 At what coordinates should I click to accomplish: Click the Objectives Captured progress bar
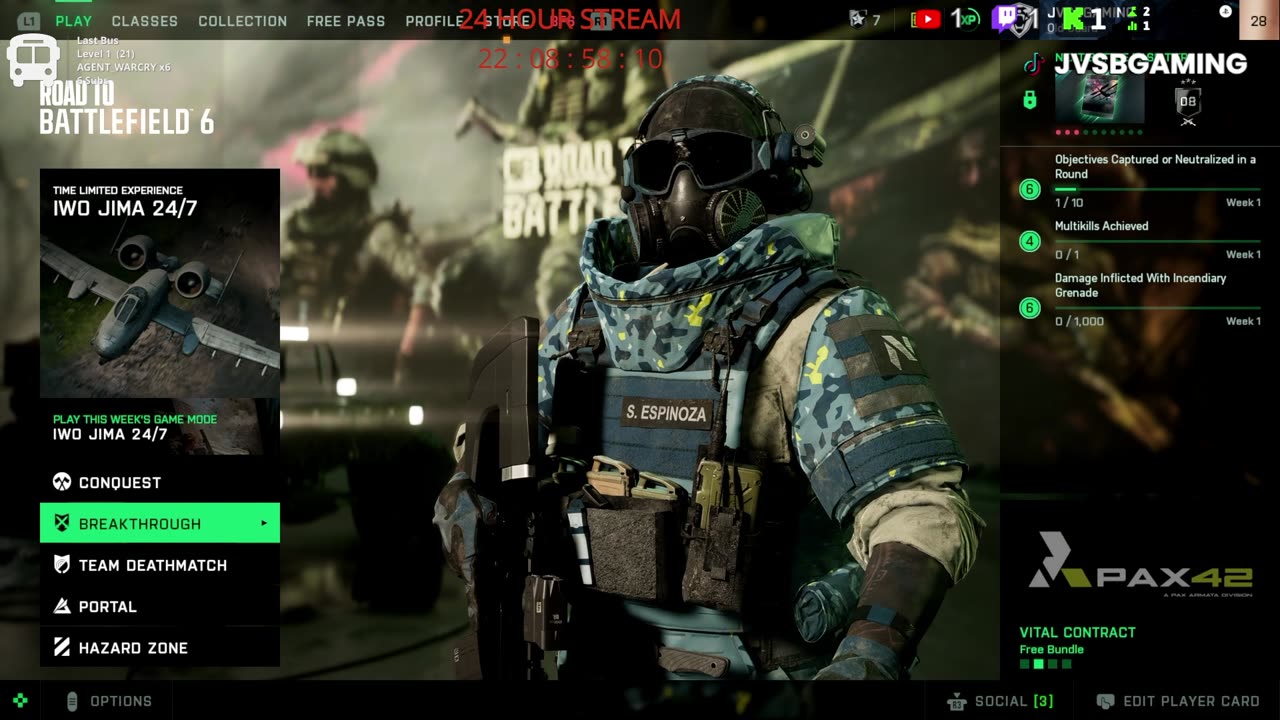pos(1157,189)
